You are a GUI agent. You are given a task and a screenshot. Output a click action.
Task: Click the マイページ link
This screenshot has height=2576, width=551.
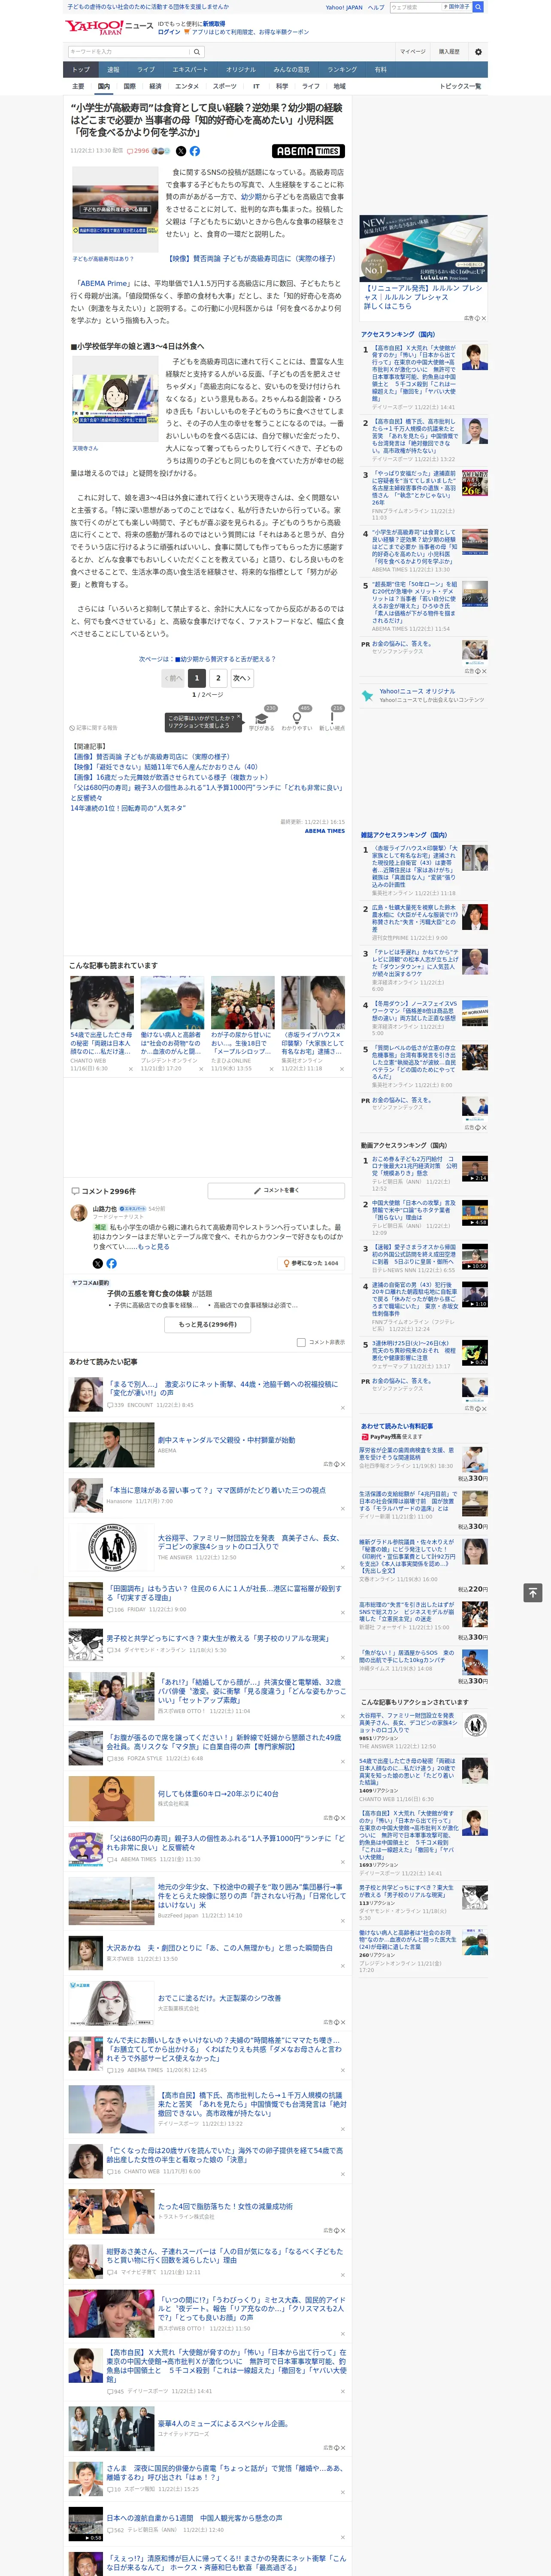coord(413,51)
